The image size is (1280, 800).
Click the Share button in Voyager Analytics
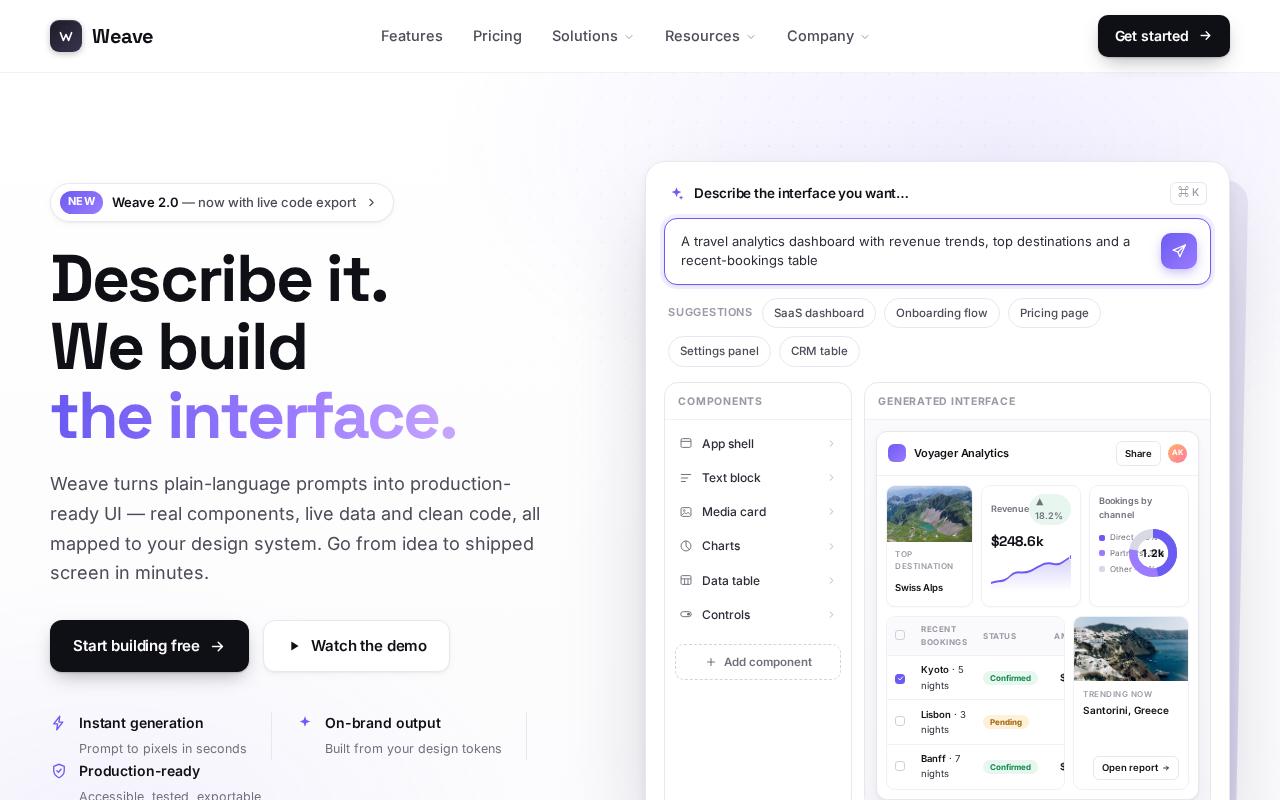(1138, 453)
